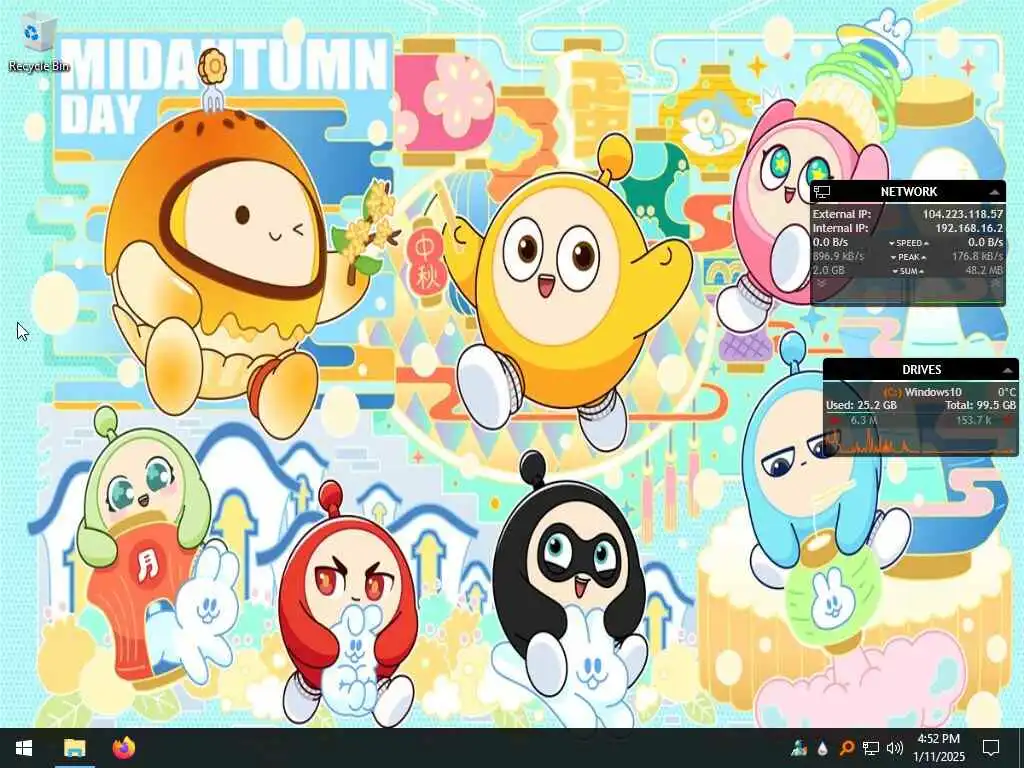Click the orange magnifier tray icon

click(x=846, y=748)
